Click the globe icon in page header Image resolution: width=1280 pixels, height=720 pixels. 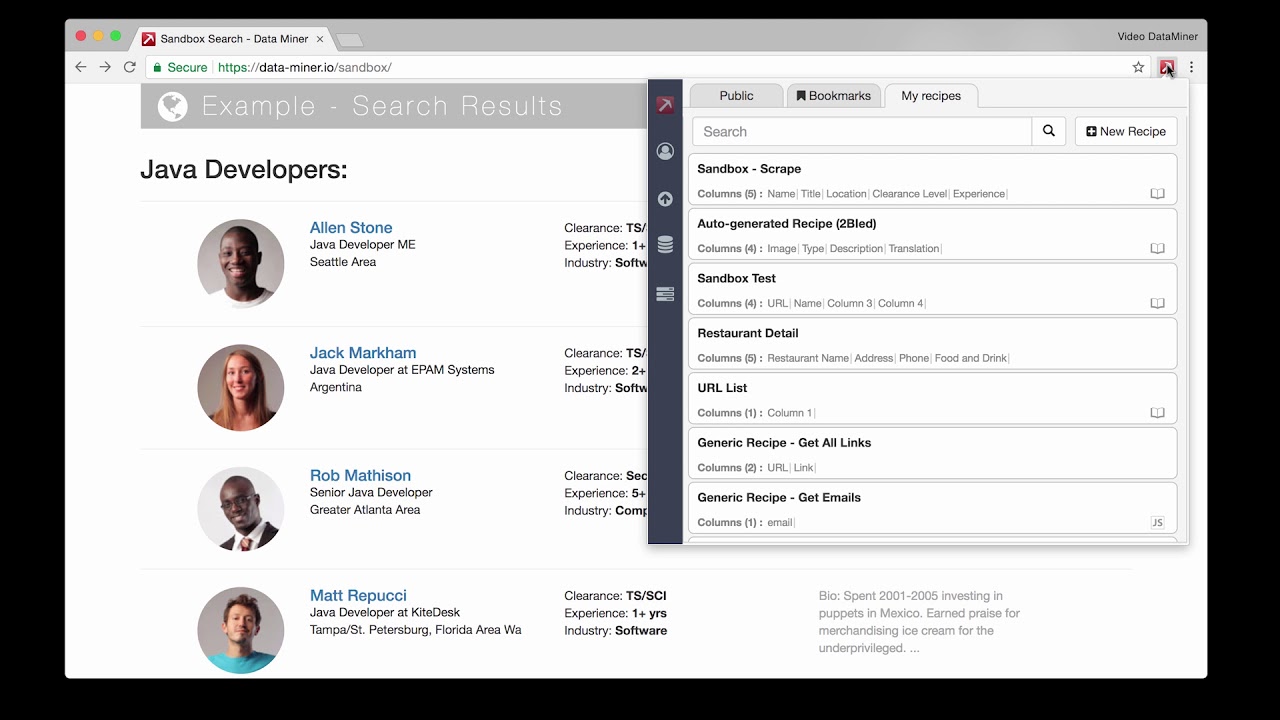[172, 106]
